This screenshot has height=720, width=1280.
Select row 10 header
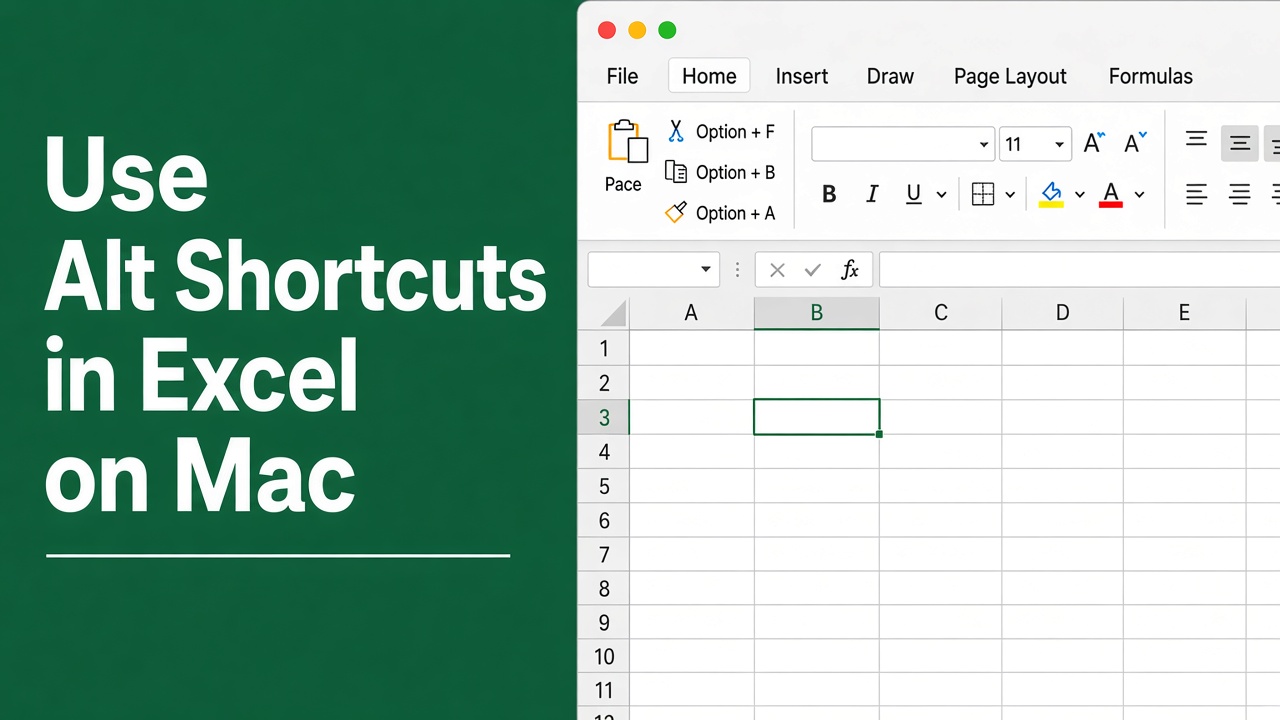(x=604, y=657)
